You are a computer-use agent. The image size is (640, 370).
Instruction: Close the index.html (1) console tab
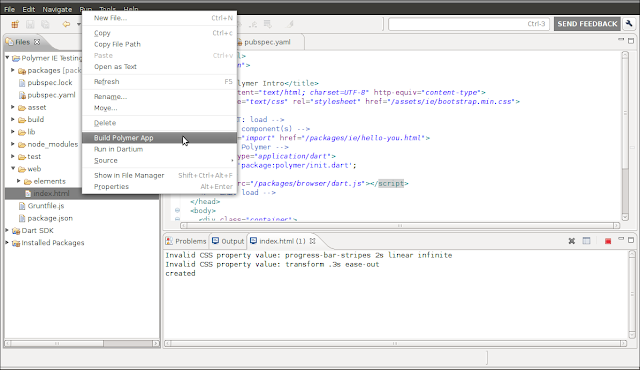[x=313, y=241]
